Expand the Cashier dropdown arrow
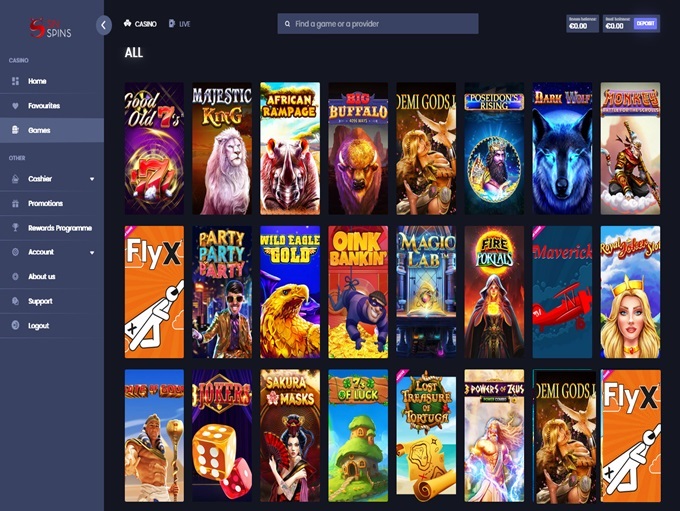680x511 pixels. point(92,179)
